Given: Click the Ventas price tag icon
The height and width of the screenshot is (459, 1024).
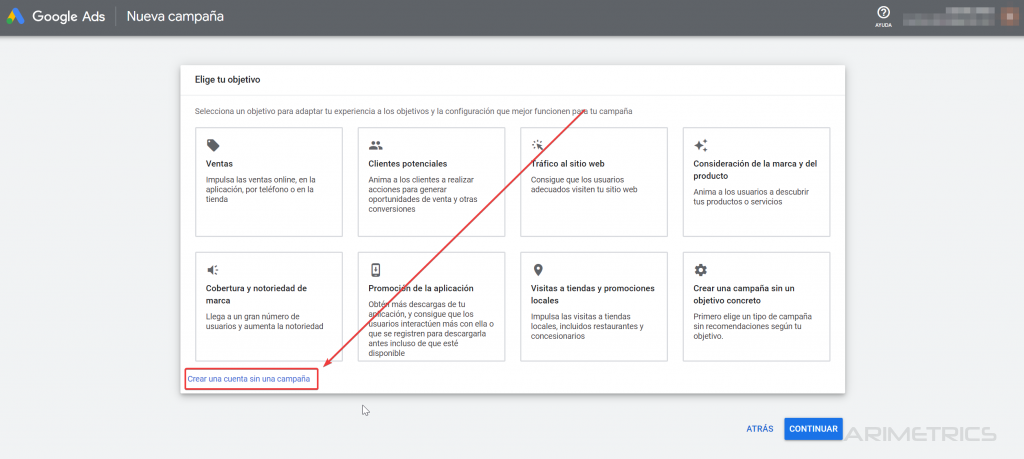Looking at the screenshot, I should [x=212, y=145].
